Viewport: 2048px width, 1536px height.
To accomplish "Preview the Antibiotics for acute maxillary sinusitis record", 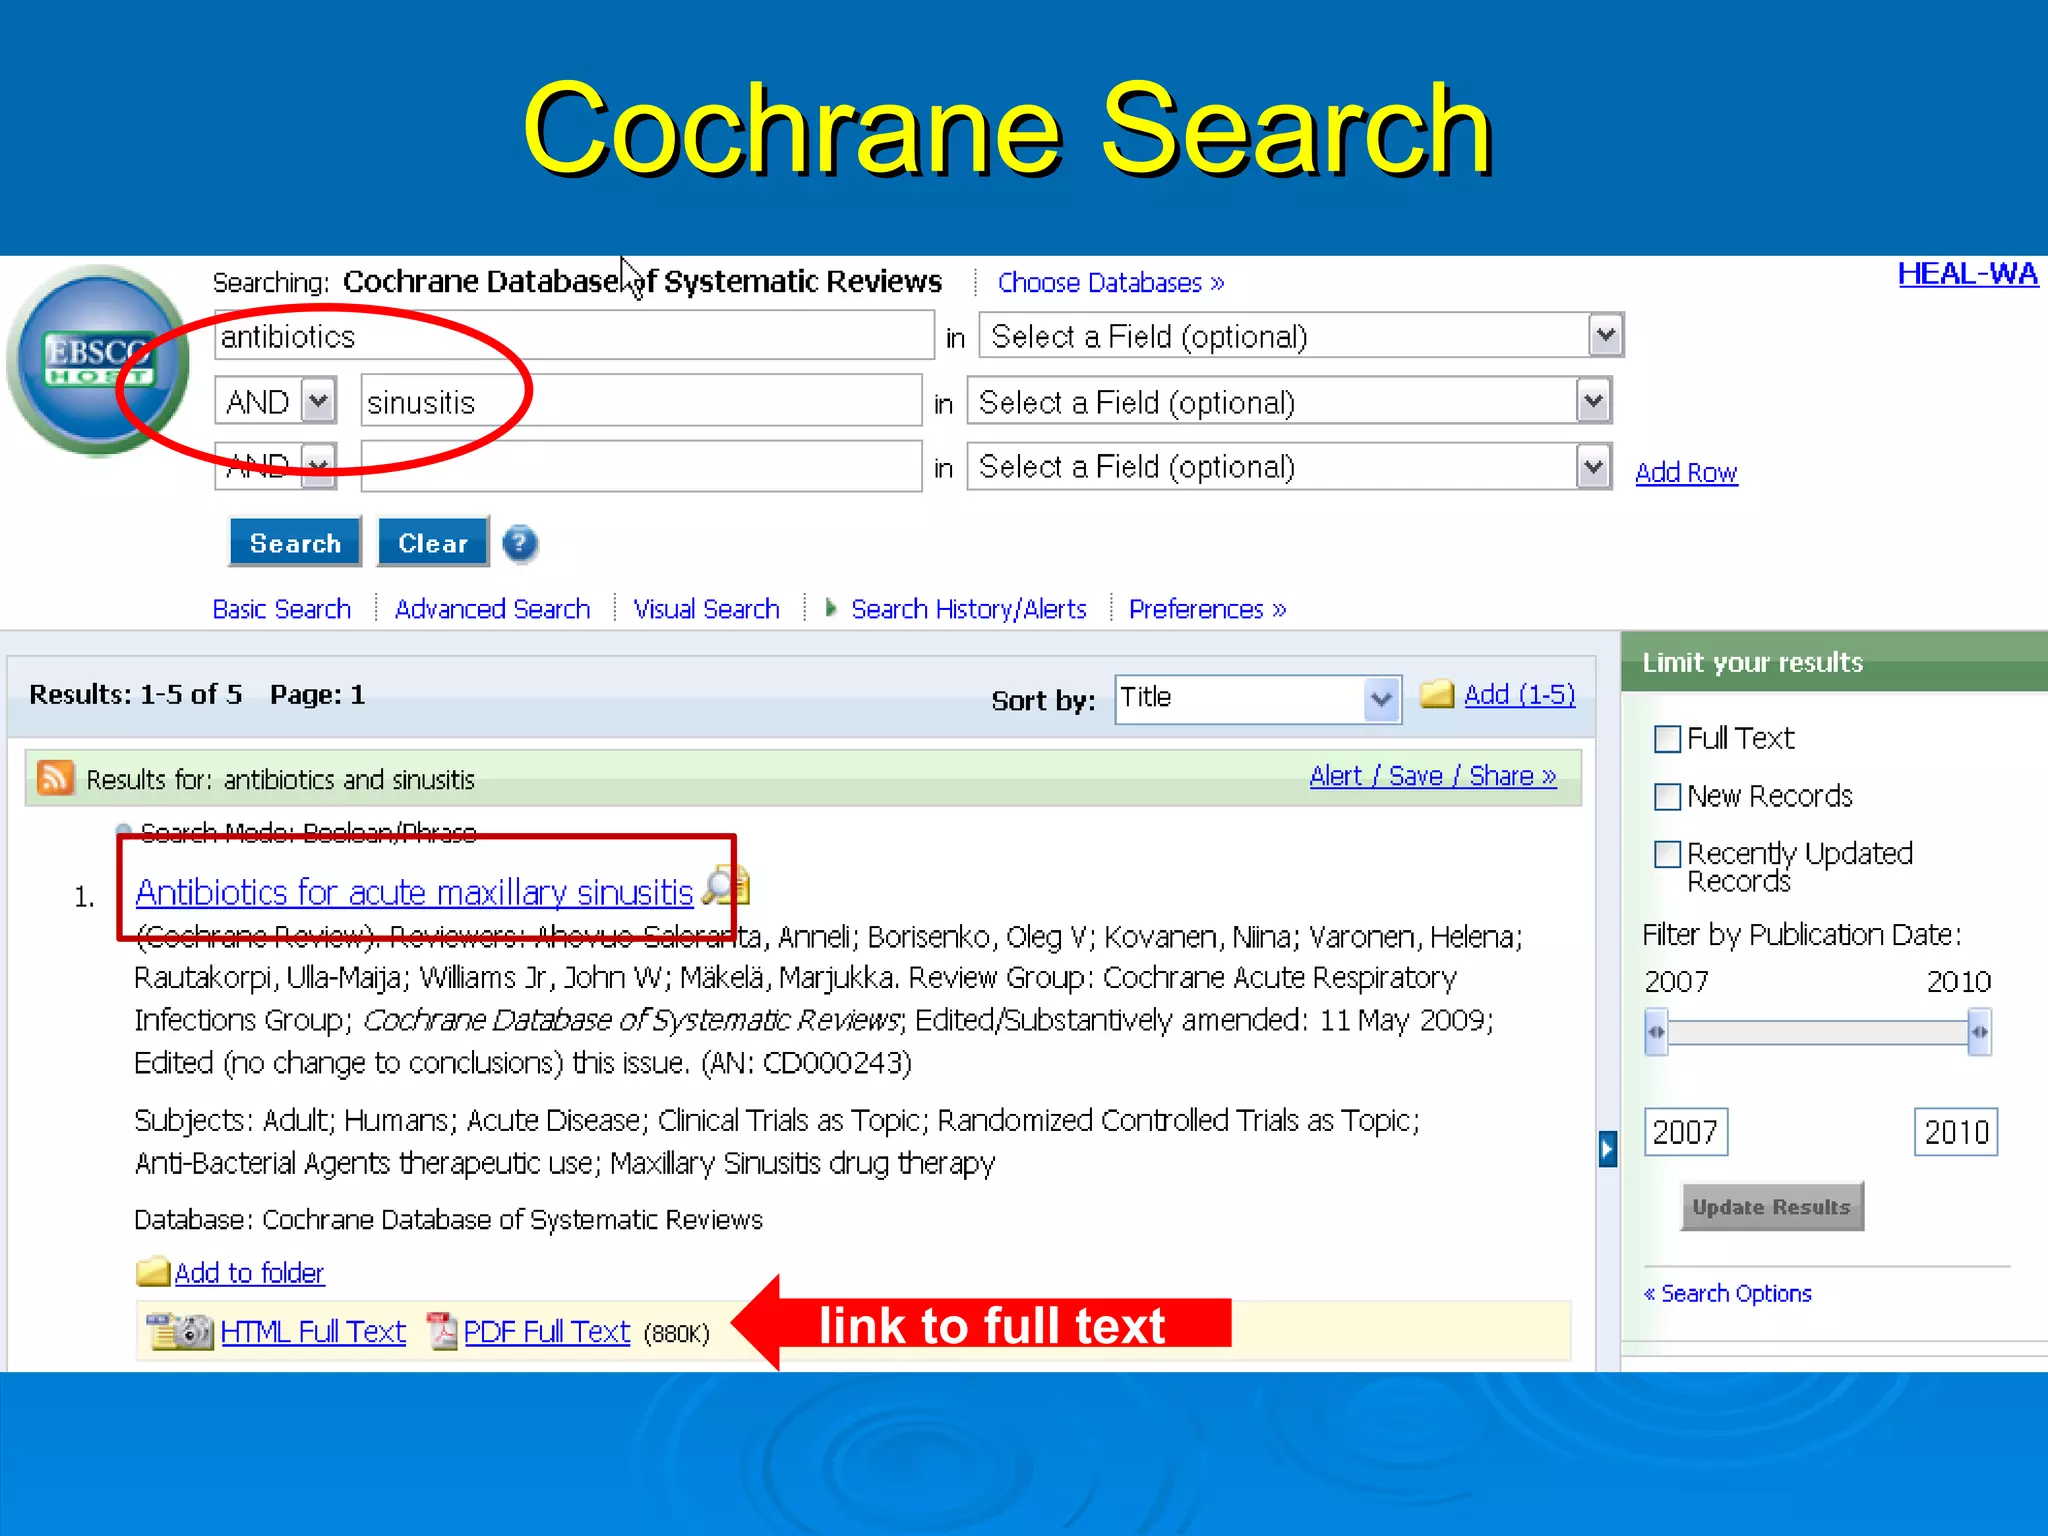I will (x=726, y=886).
